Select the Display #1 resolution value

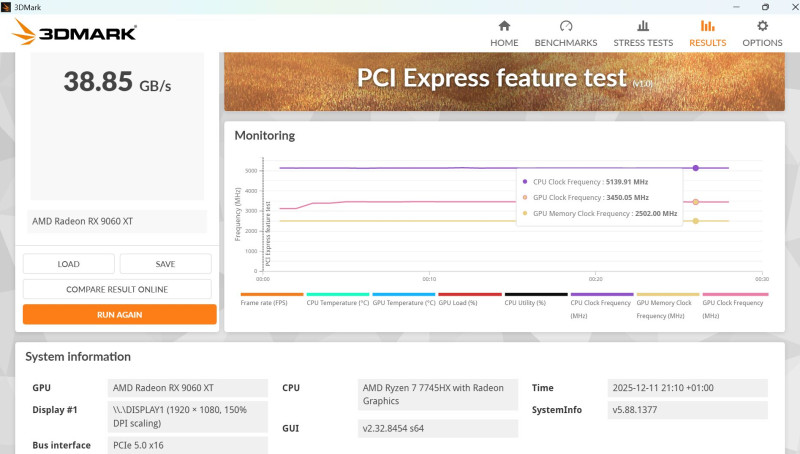[188, 417]
